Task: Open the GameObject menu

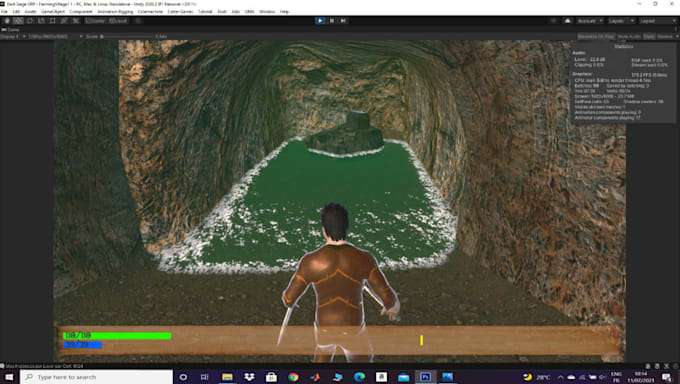Action: tap(53, 12)
